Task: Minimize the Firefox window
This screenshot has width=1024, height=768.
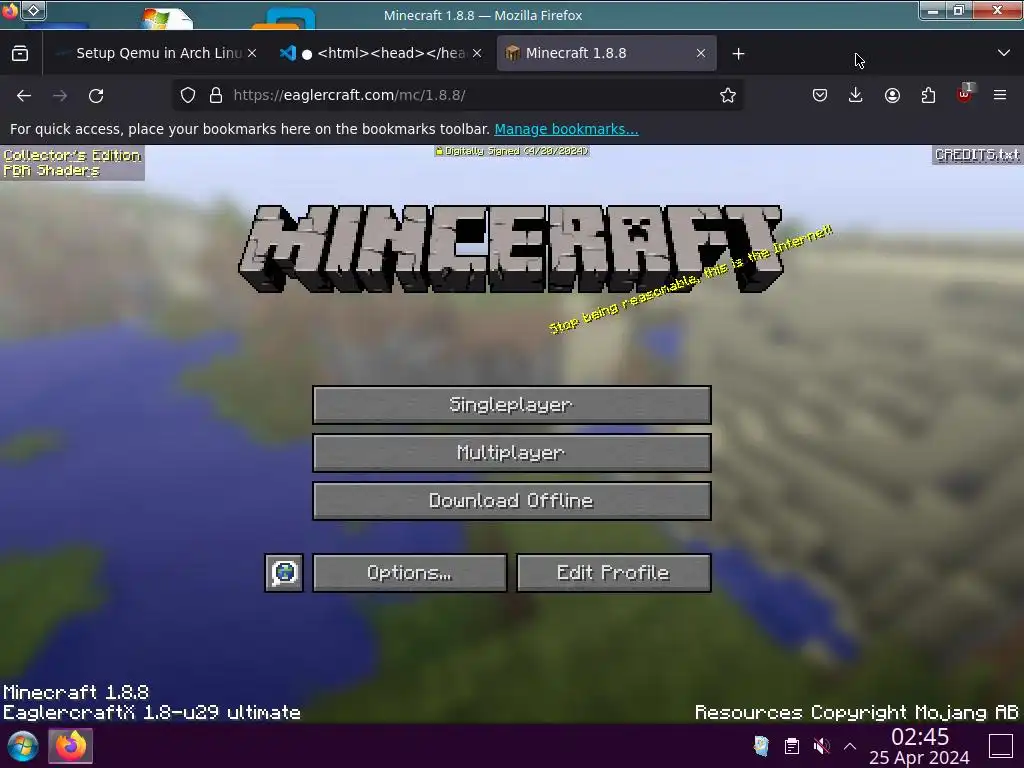Action: click(933, 10)
